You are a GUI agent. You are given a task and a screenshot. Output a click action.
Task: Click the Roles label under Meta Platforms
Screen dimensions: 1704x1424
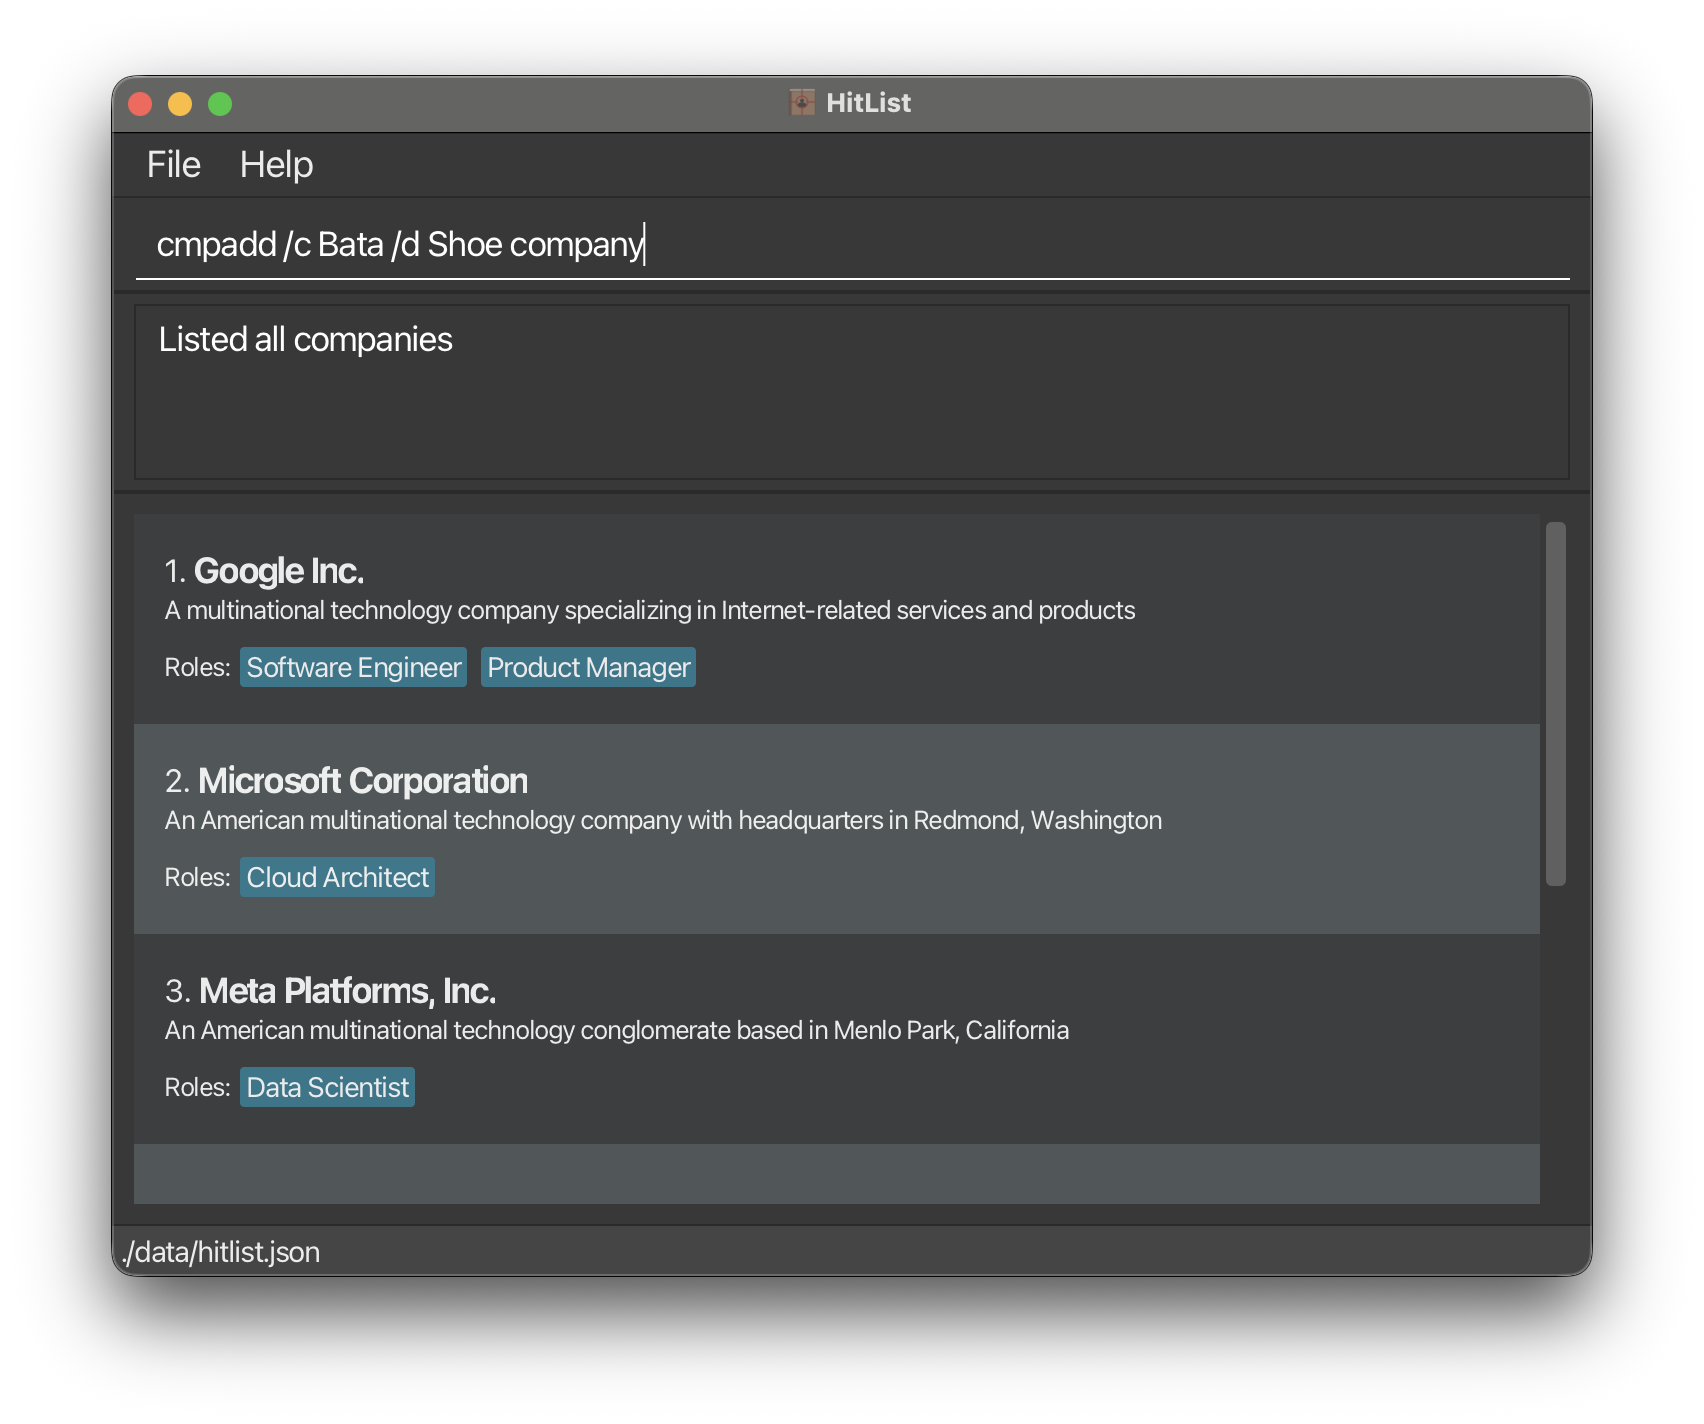198,1088
